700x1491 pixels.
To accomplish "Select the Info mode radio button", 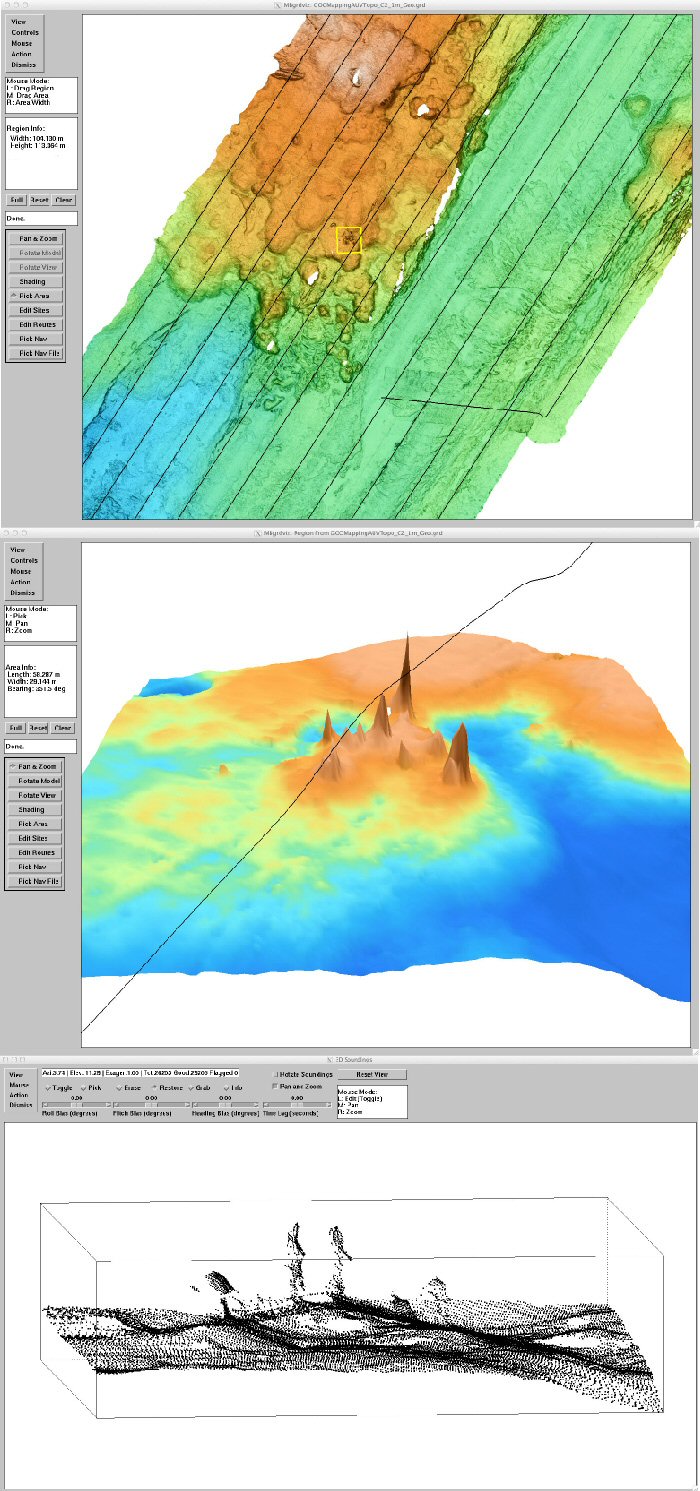I will click(x=233, y=1087).
